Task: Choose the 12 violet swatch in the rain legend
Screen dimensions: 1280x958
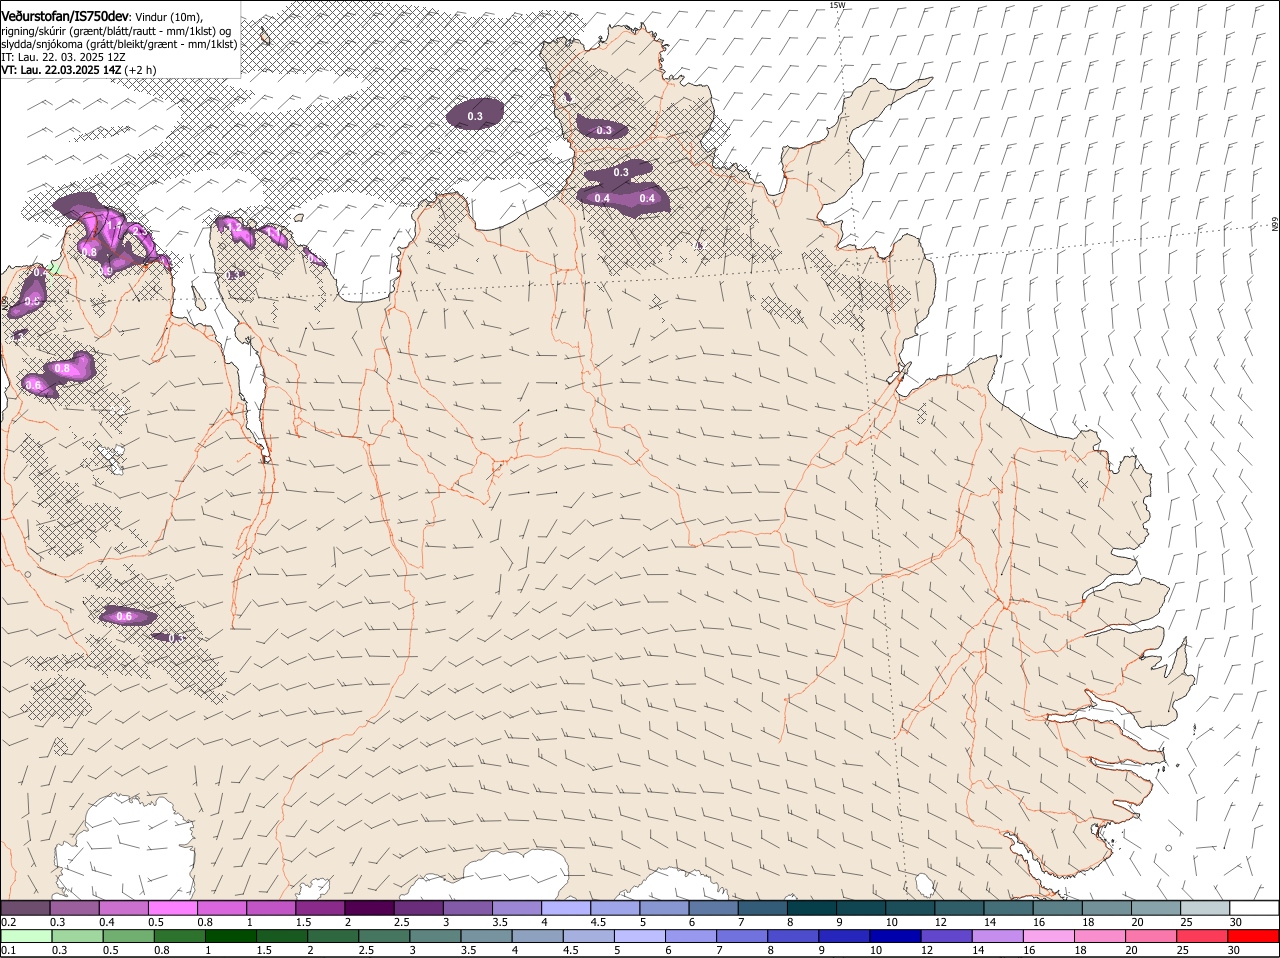Action: click(x=947, y=936)
